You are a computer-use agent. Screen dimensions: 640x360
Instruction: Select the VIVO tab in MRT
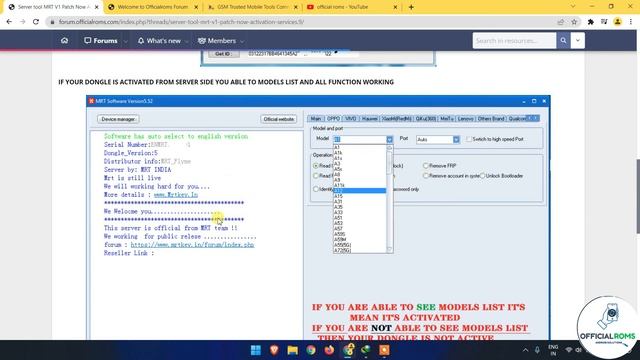(x=351, y=118)
